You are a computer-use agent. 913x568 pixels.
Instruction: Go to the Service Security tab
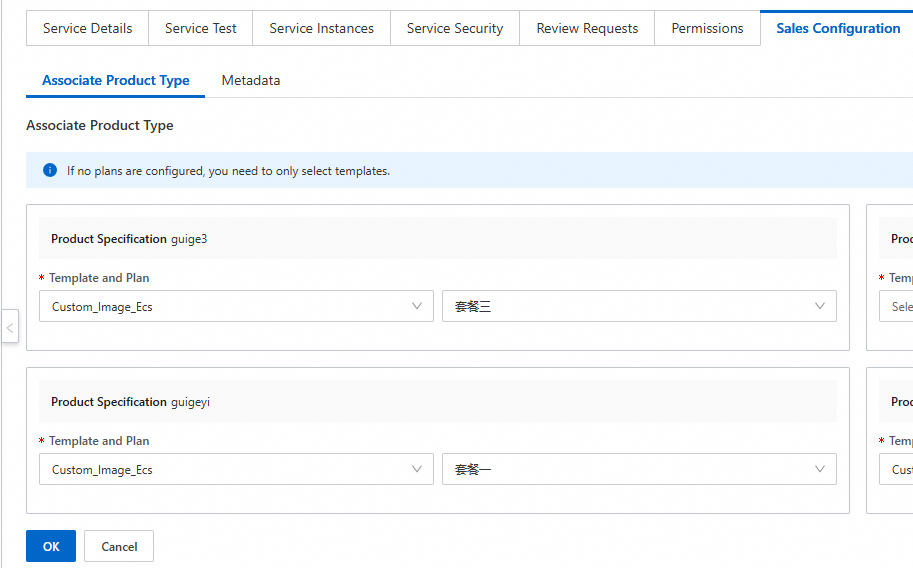click(x=455, y=28)
